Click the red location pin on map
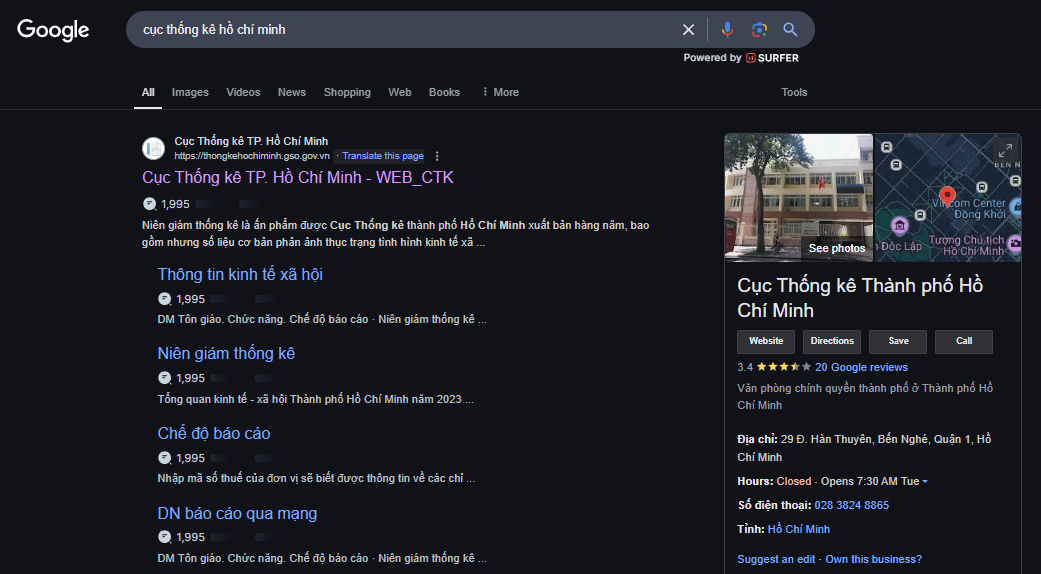1041x574 pixels. [948, 195]
